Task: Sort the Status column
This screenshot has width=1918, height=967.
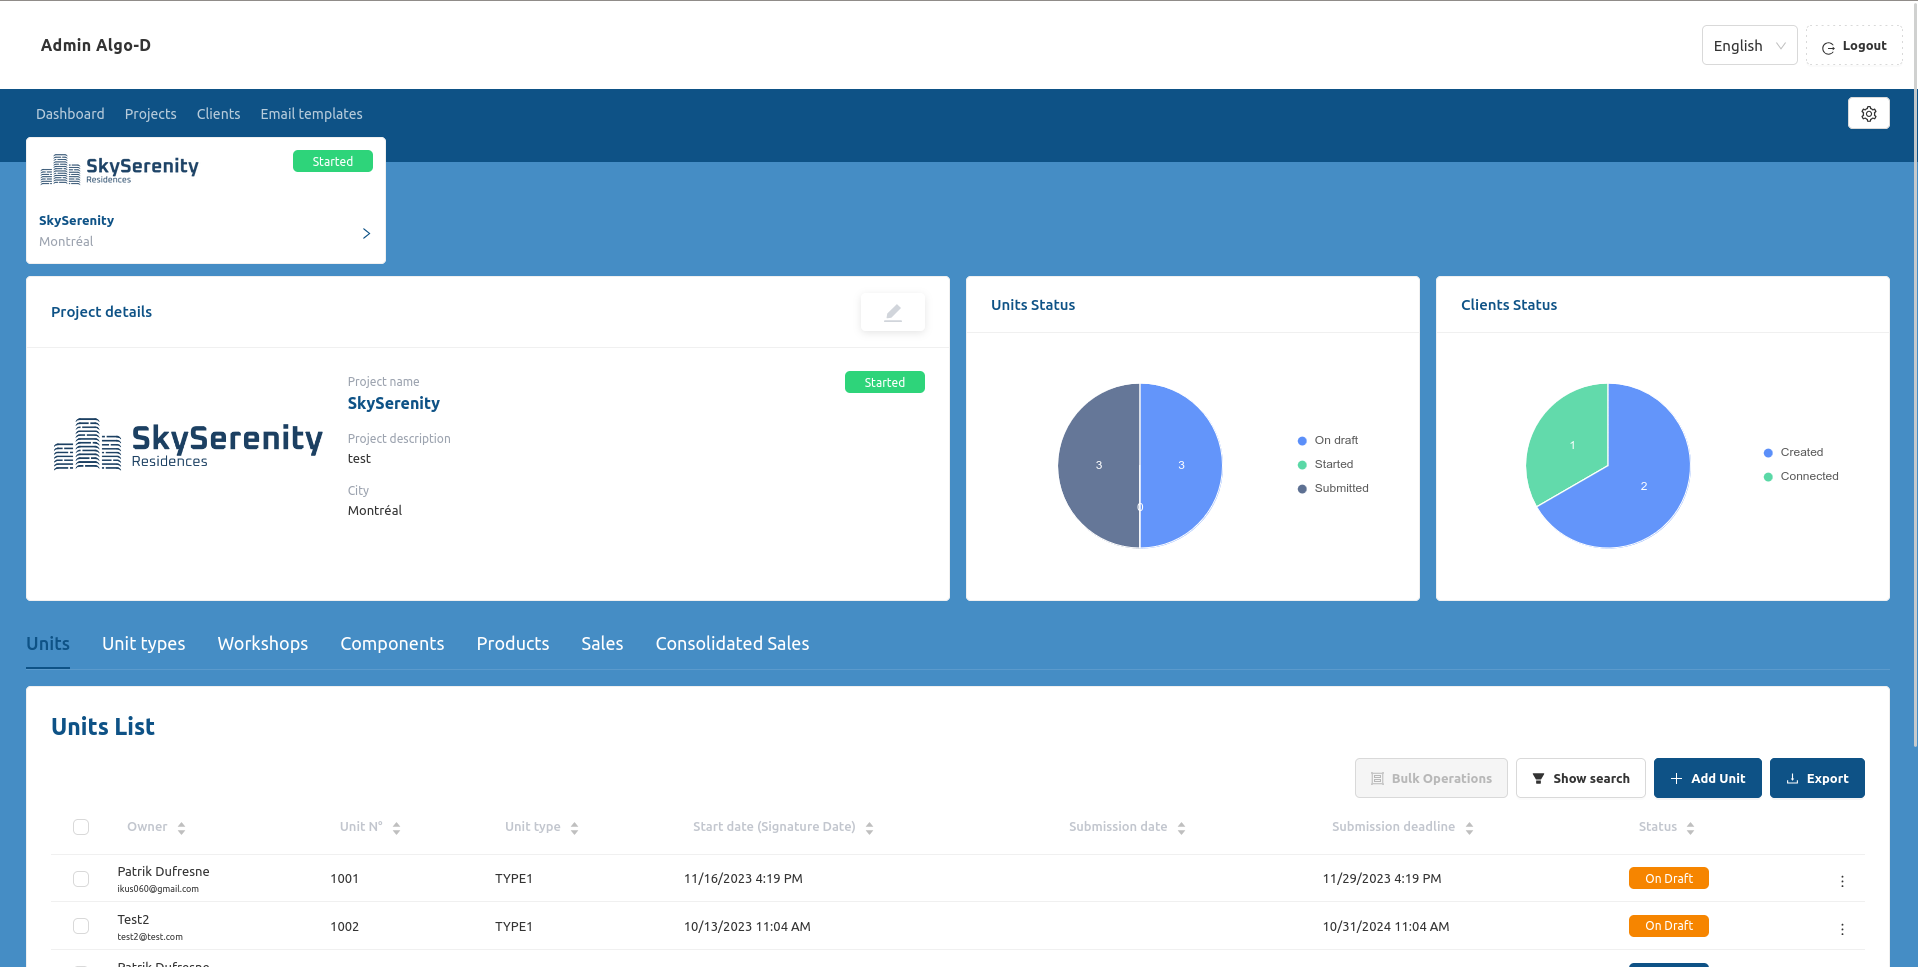Action: point(1690,828)
